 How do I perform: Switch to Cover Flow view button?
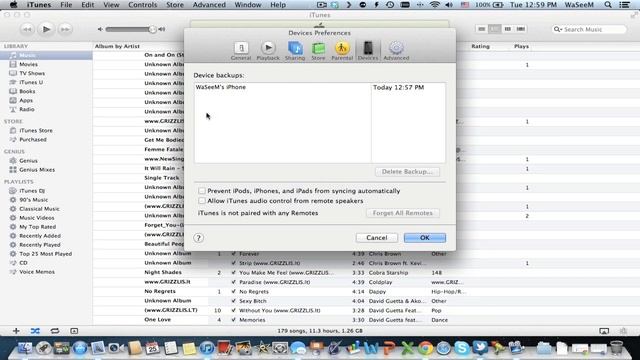click(520, 29)
